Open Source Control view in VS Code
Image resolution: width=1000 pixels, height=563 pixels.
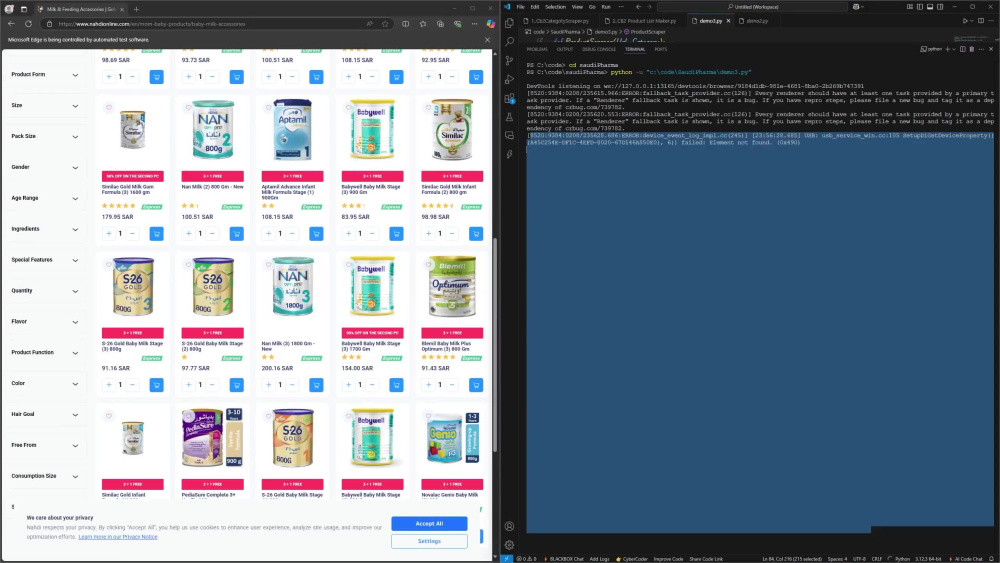[x=509, y=61]
